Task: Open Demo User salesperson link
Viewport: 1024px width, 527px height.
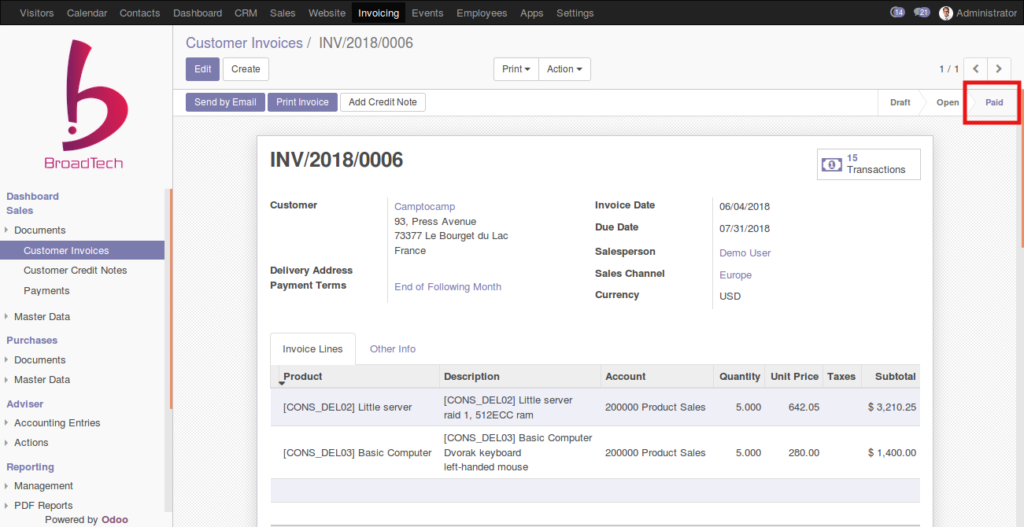Action: tap(744, 253)
